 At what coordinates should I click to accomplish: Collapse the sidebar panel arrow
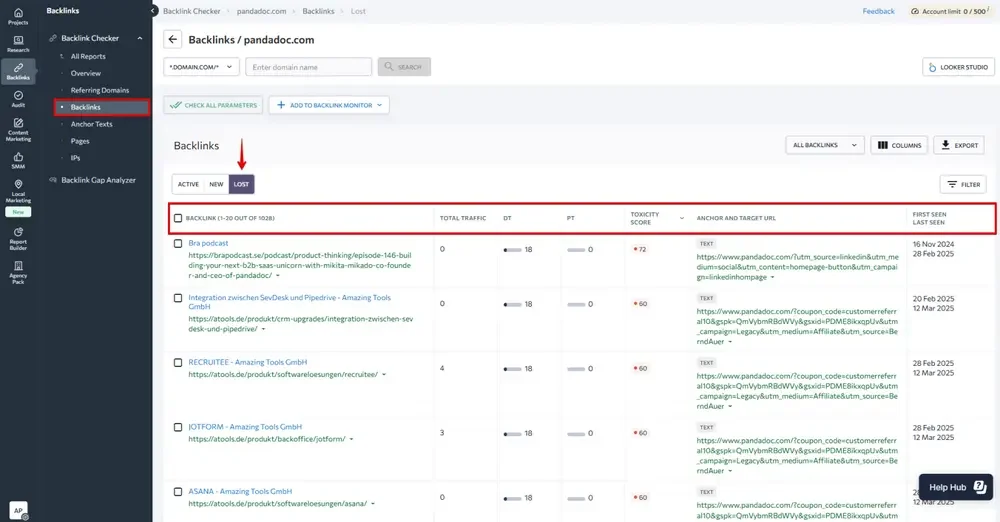[x=154, y=11]
